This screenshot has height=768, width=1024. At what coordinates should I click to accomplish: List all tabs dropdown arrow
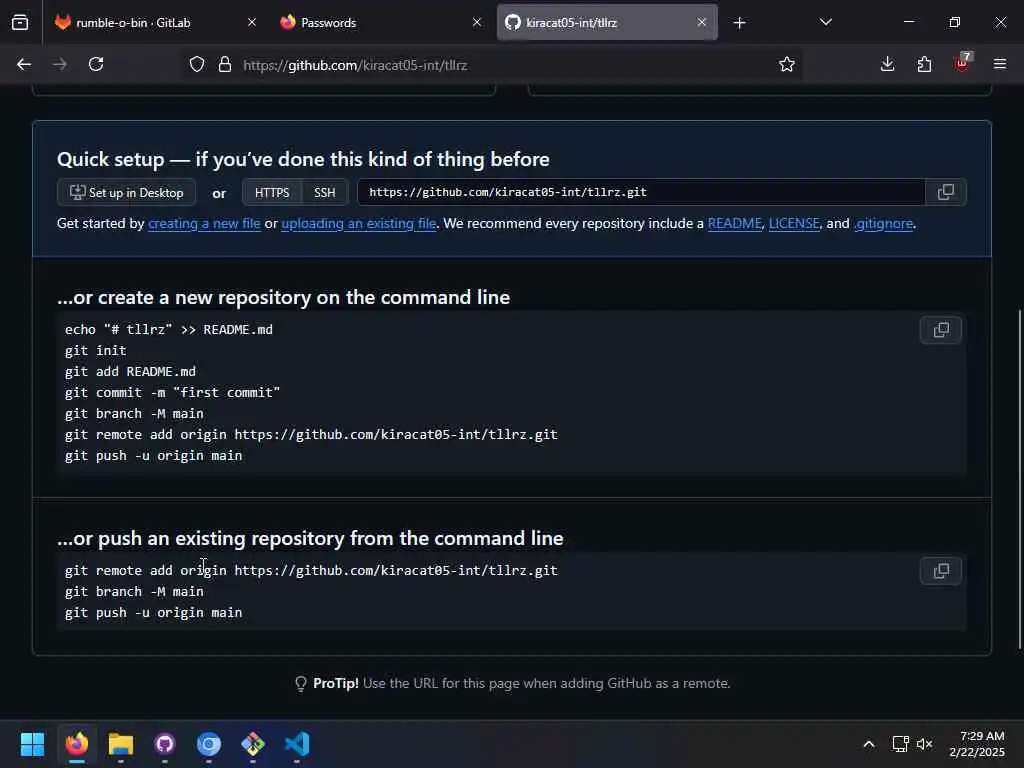click(825, 22)
